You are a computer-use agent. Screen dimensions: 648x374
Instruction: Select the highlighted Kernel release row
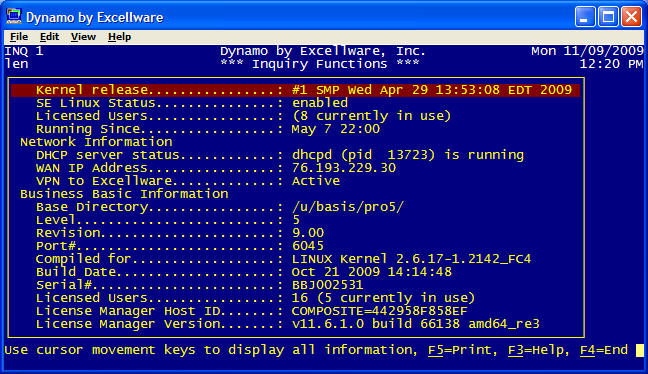tap(295, 90)
